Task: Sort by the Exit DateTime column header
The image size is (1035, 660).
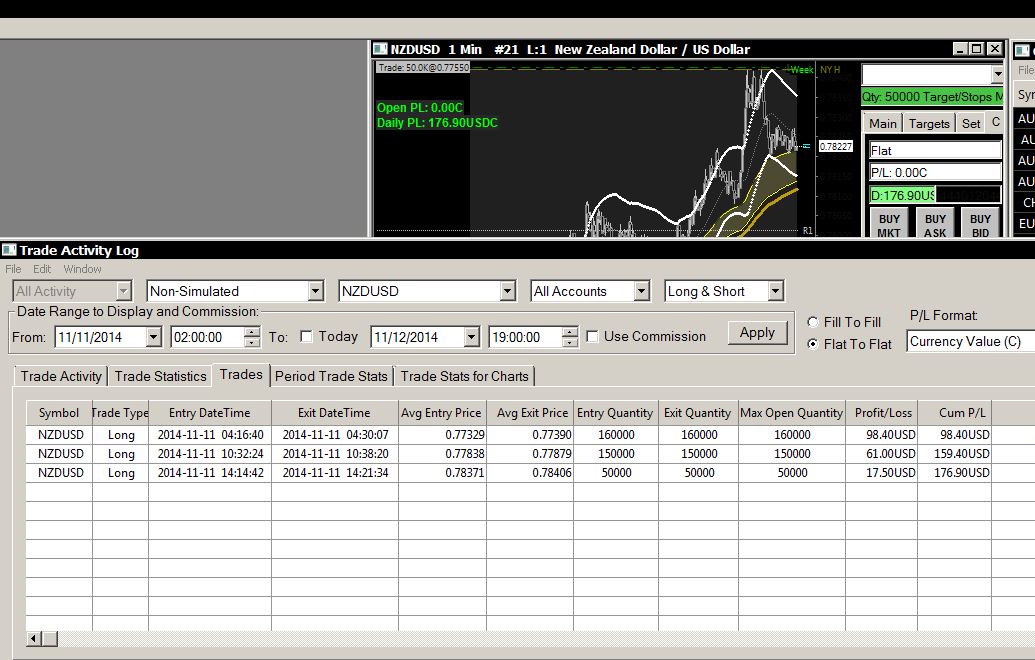Action: click(x=334, y=413)
